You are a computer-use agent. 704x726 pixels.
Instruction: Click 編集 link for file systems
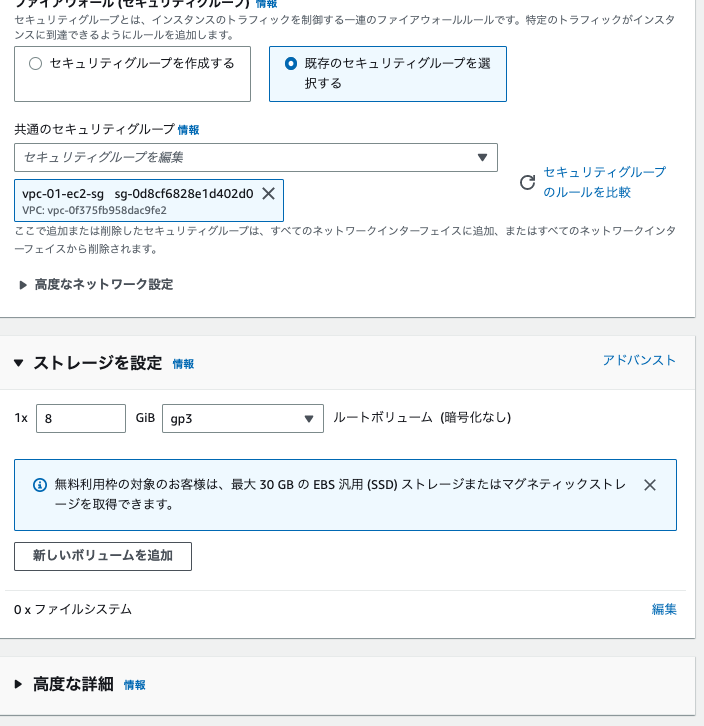click(x=664, y=609)
